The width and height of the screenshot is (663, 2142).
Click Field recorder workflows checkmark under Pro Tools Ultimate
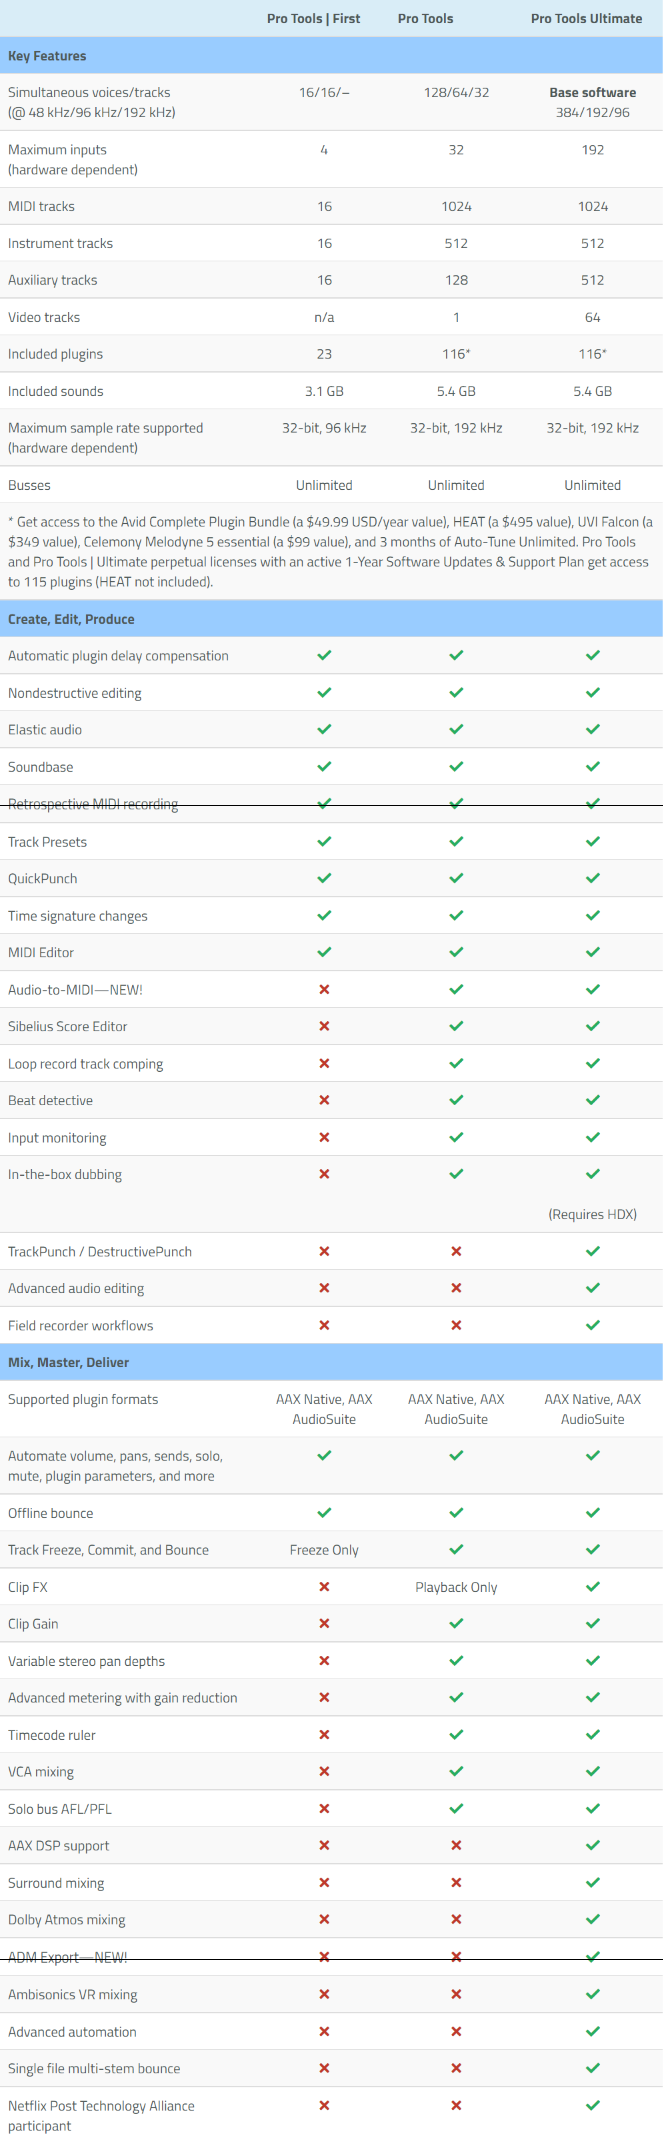(593, 1326)
